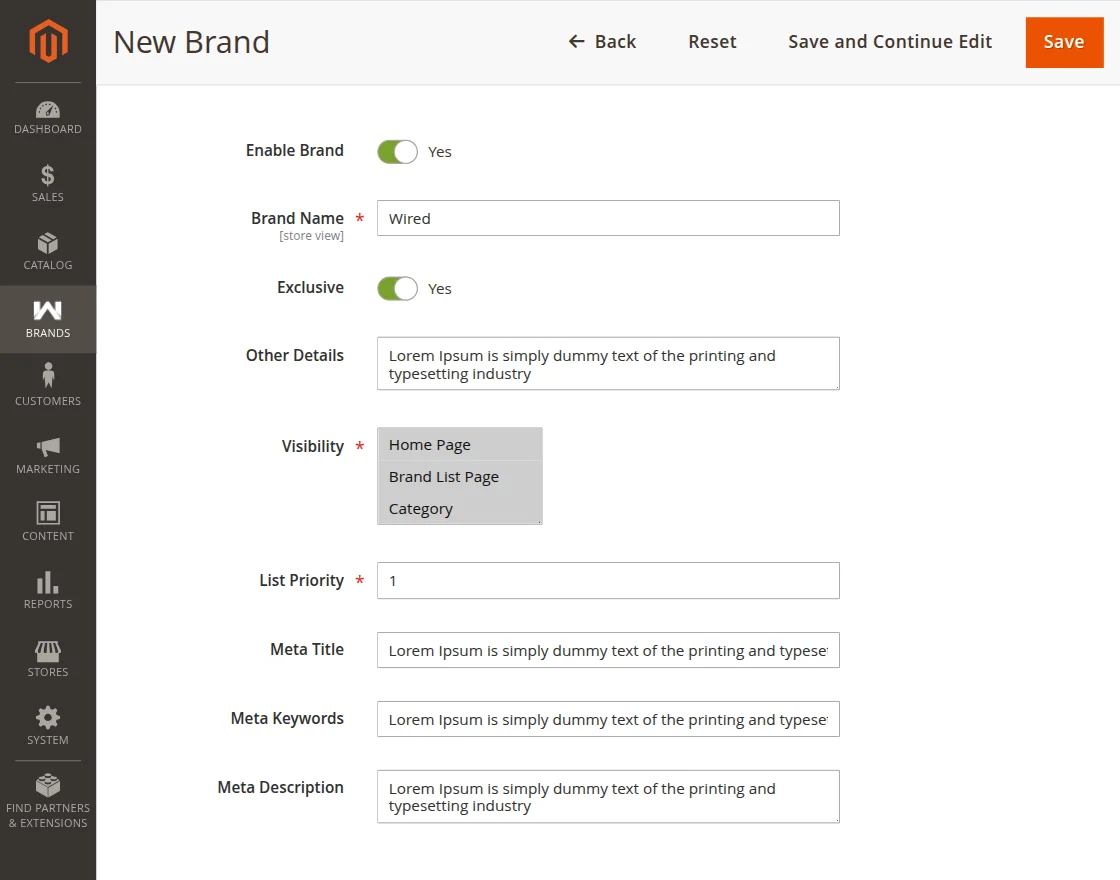Click Save and Continue Edit
The height and width of the screenshot is (880, 1120).
coord(890,41)
